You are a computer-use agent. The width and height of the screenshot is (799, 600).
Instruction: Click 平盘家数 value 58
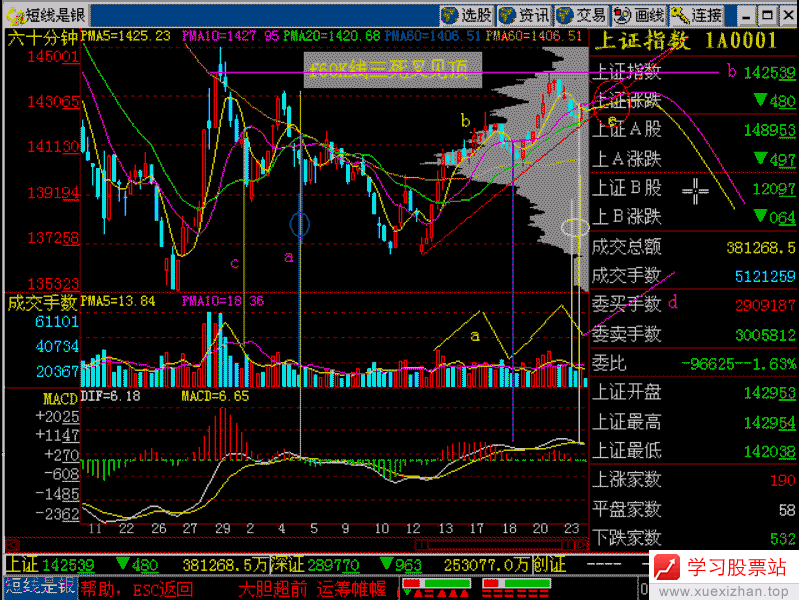point(787,510)
